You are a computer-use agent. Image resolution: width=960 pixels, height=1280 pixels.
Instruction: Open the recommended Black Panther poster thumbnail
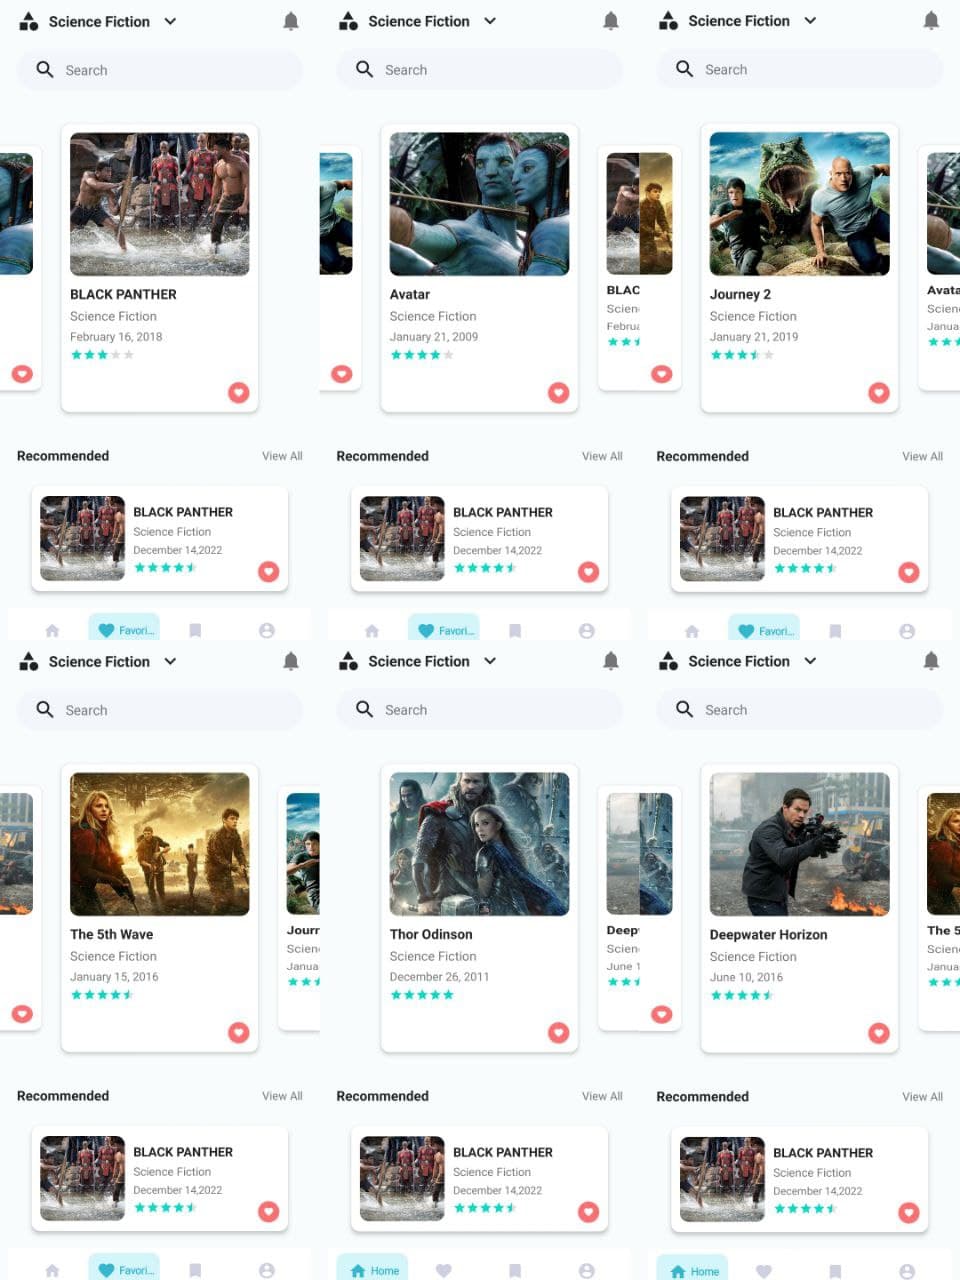point(83,539)
